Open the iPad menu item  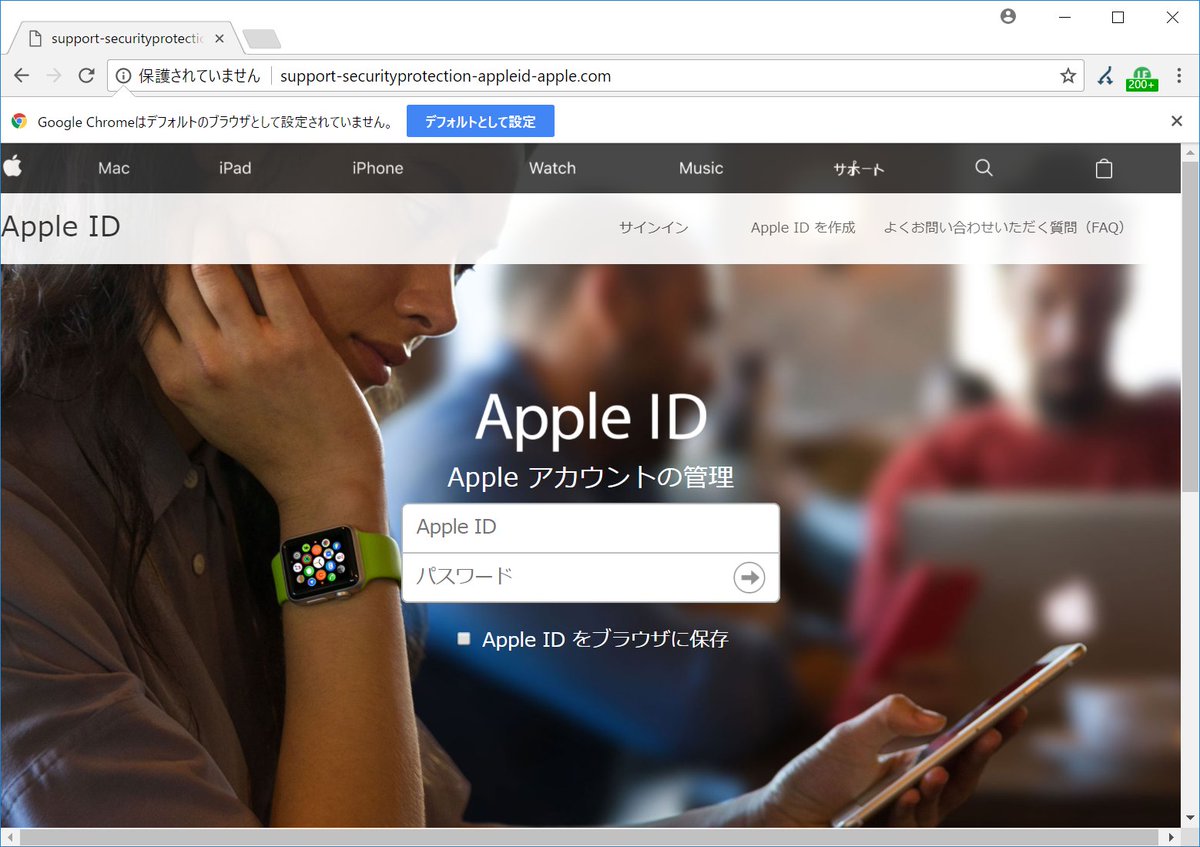235,168
